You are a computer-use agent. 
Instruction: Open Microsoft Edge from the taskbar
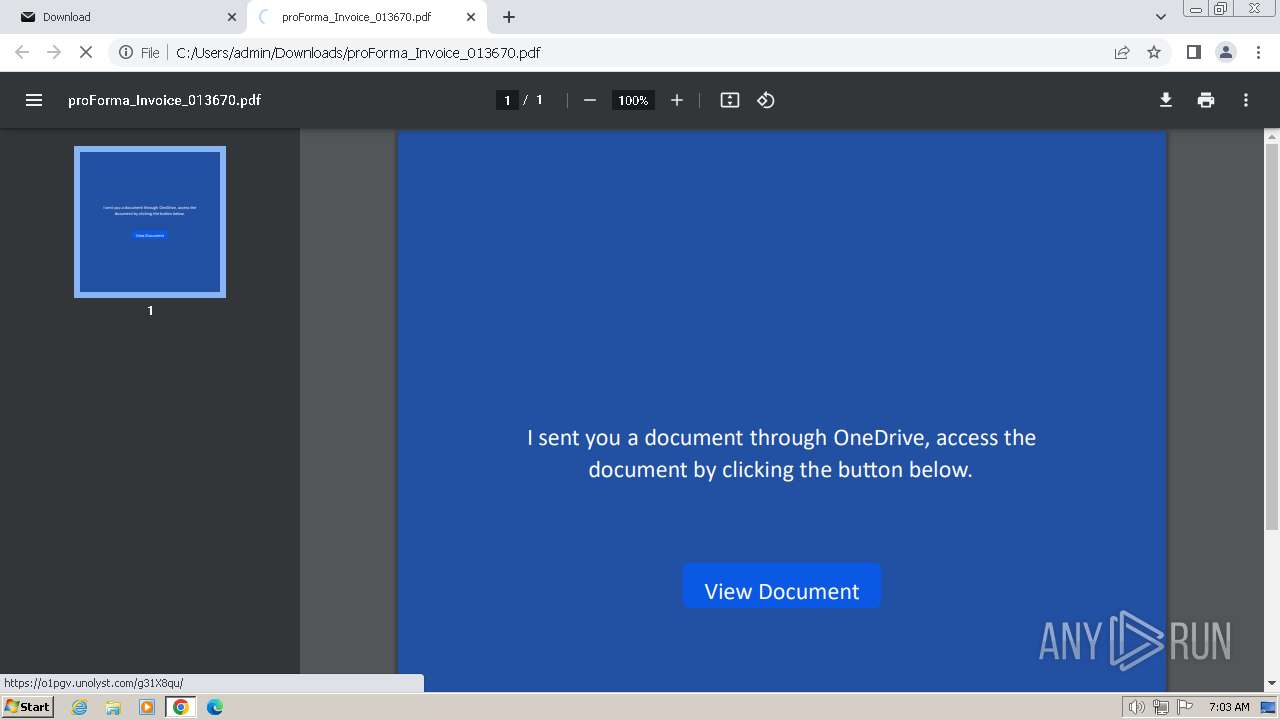[215, 707]
